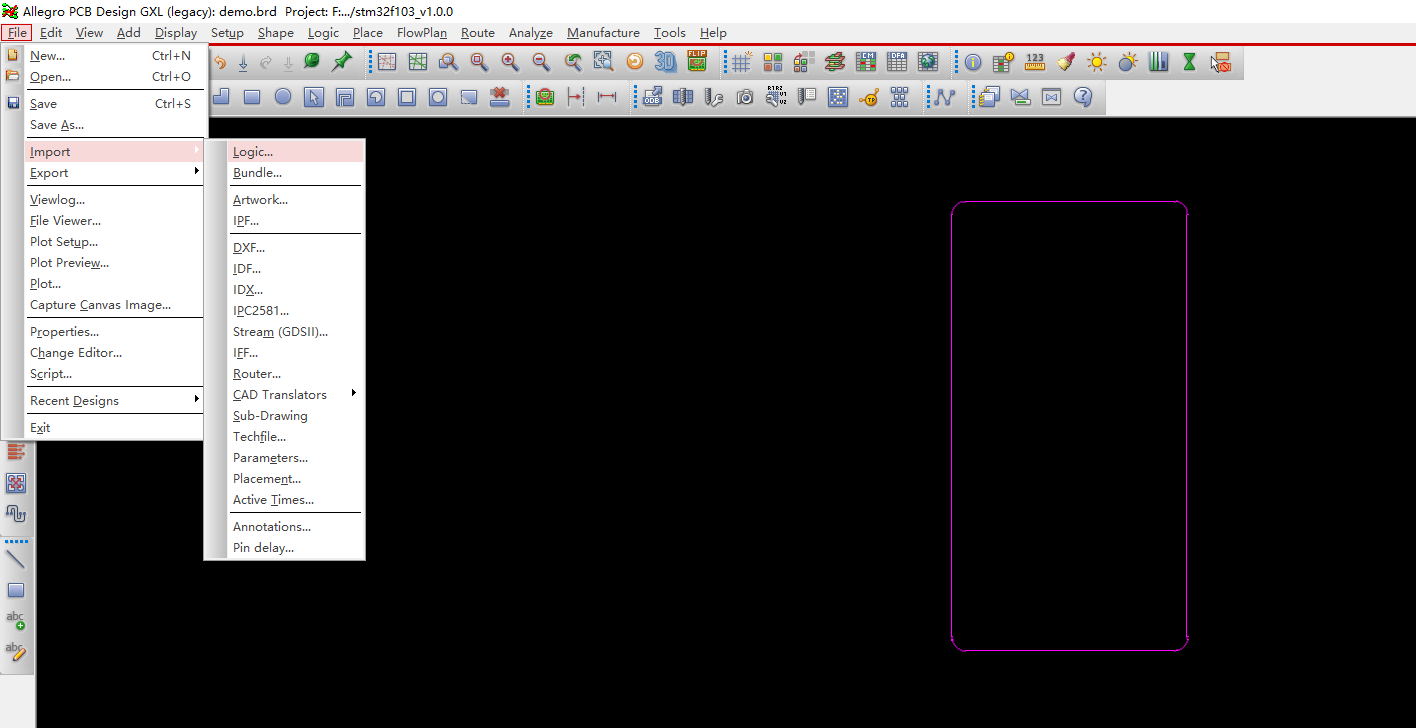1416x728 pixels.
Task: Choose Change Editor... in File menu
Action: point(114,353)
